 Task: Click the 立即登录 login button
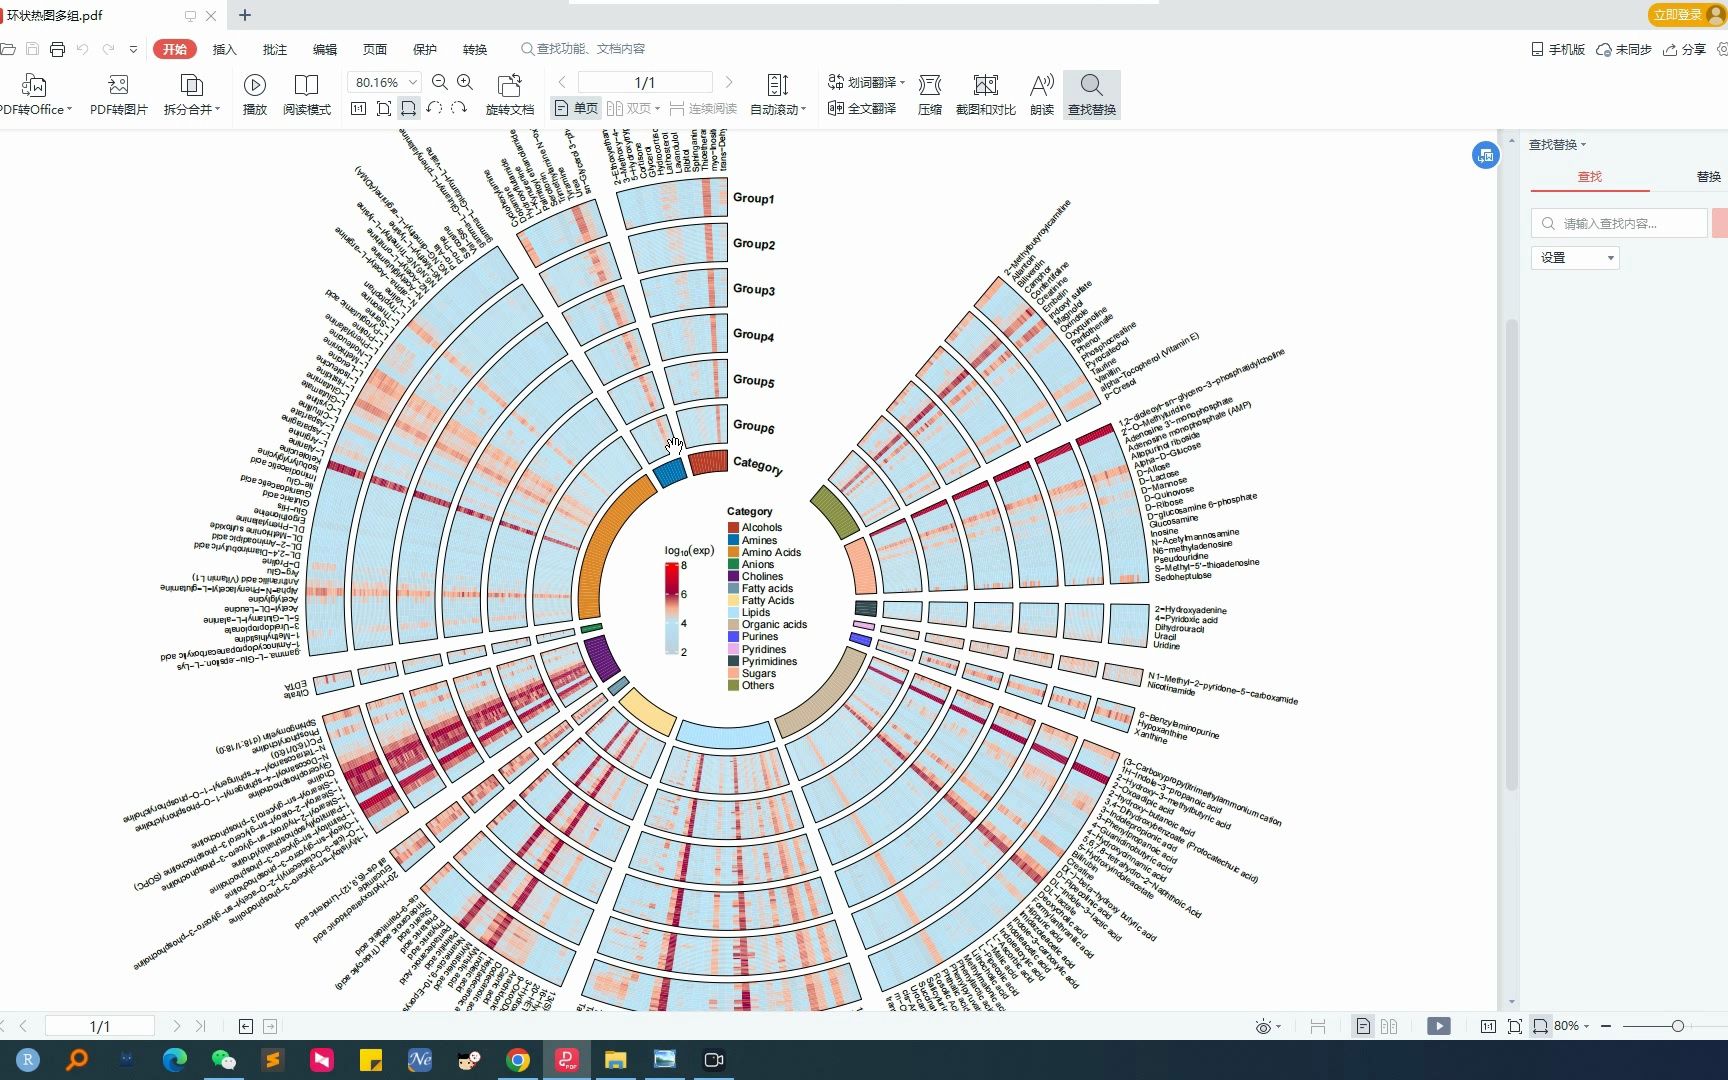(x=1686, y=14)
